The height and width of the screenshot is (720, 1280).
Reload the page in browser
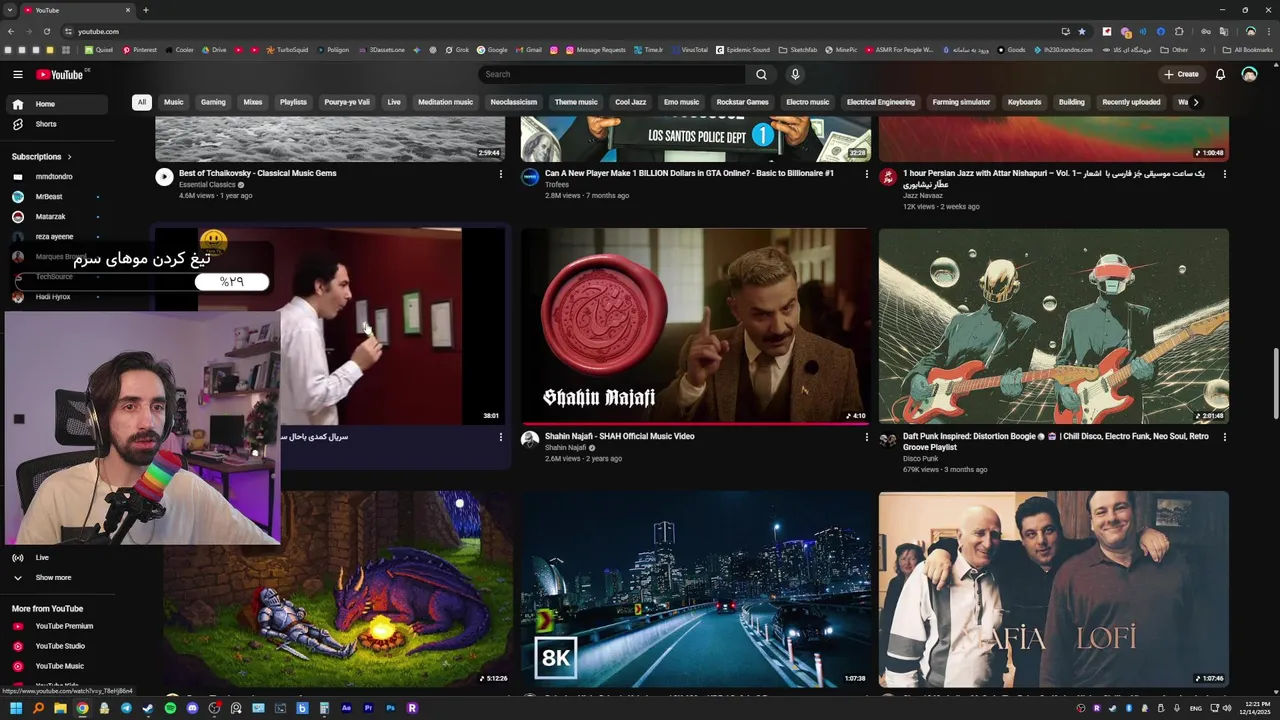(47, 31)
